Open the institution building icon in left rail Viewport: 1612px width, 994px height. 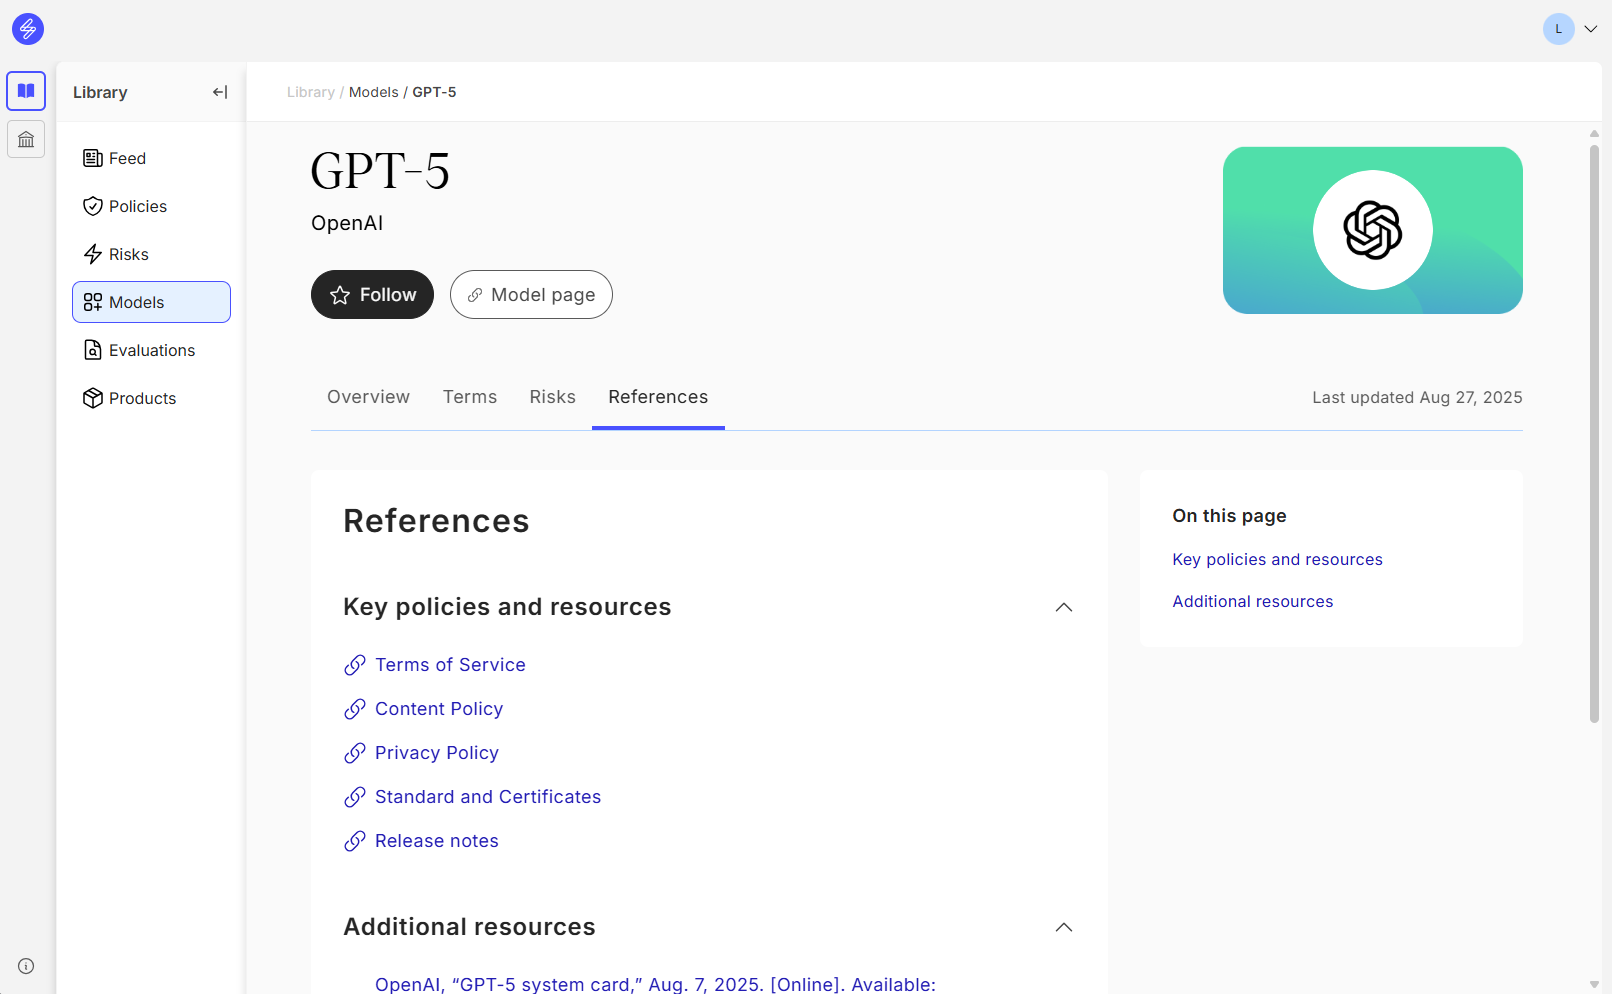coord(26,139)
